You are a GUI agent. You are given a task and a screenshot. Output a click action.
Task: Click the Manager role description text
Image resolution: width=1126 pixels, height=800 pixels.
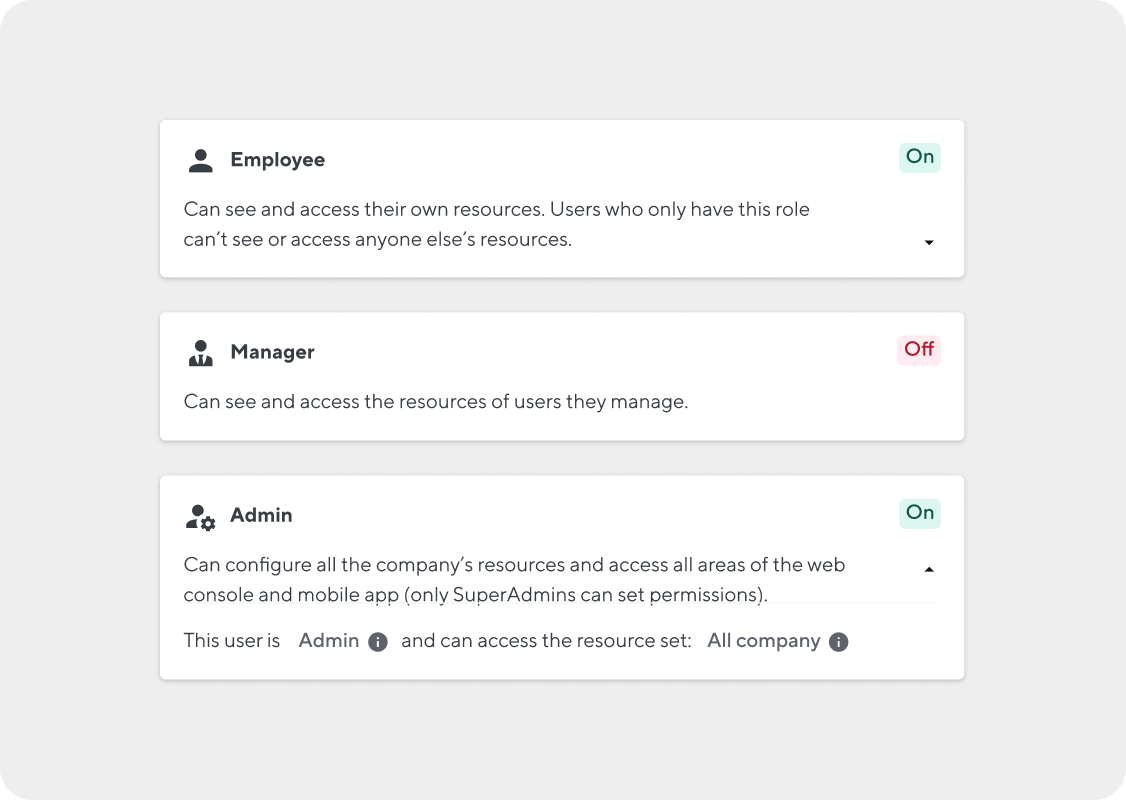(x=436, y=401)
